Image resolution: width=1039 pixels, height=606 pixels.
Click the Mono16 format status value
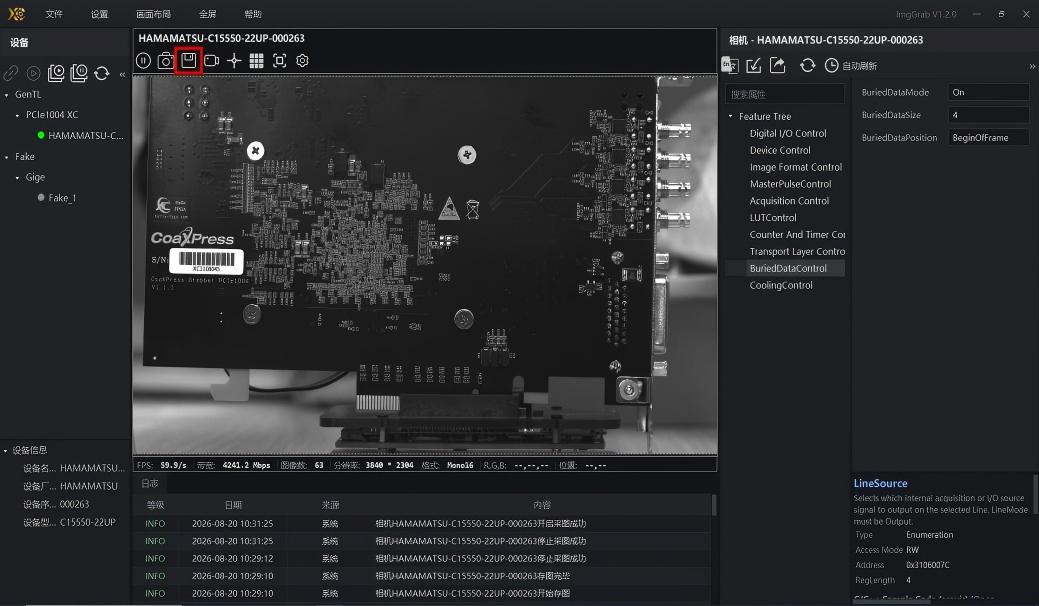coord(460,466)
